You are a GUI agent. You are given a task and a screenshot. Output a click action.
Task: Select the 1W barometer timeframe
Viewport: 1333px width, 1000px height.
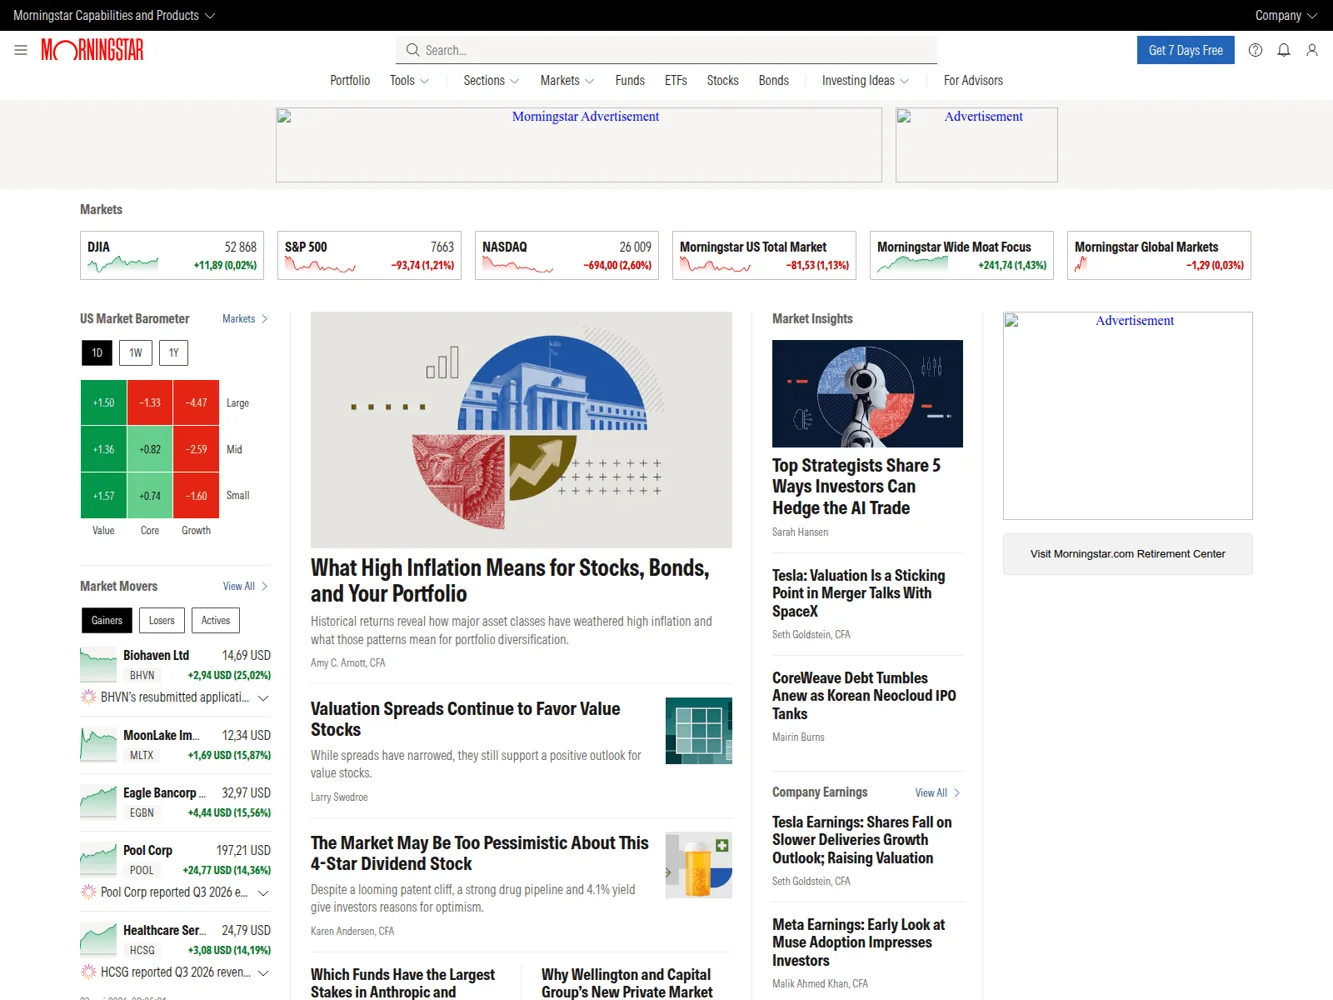[136, 353]
